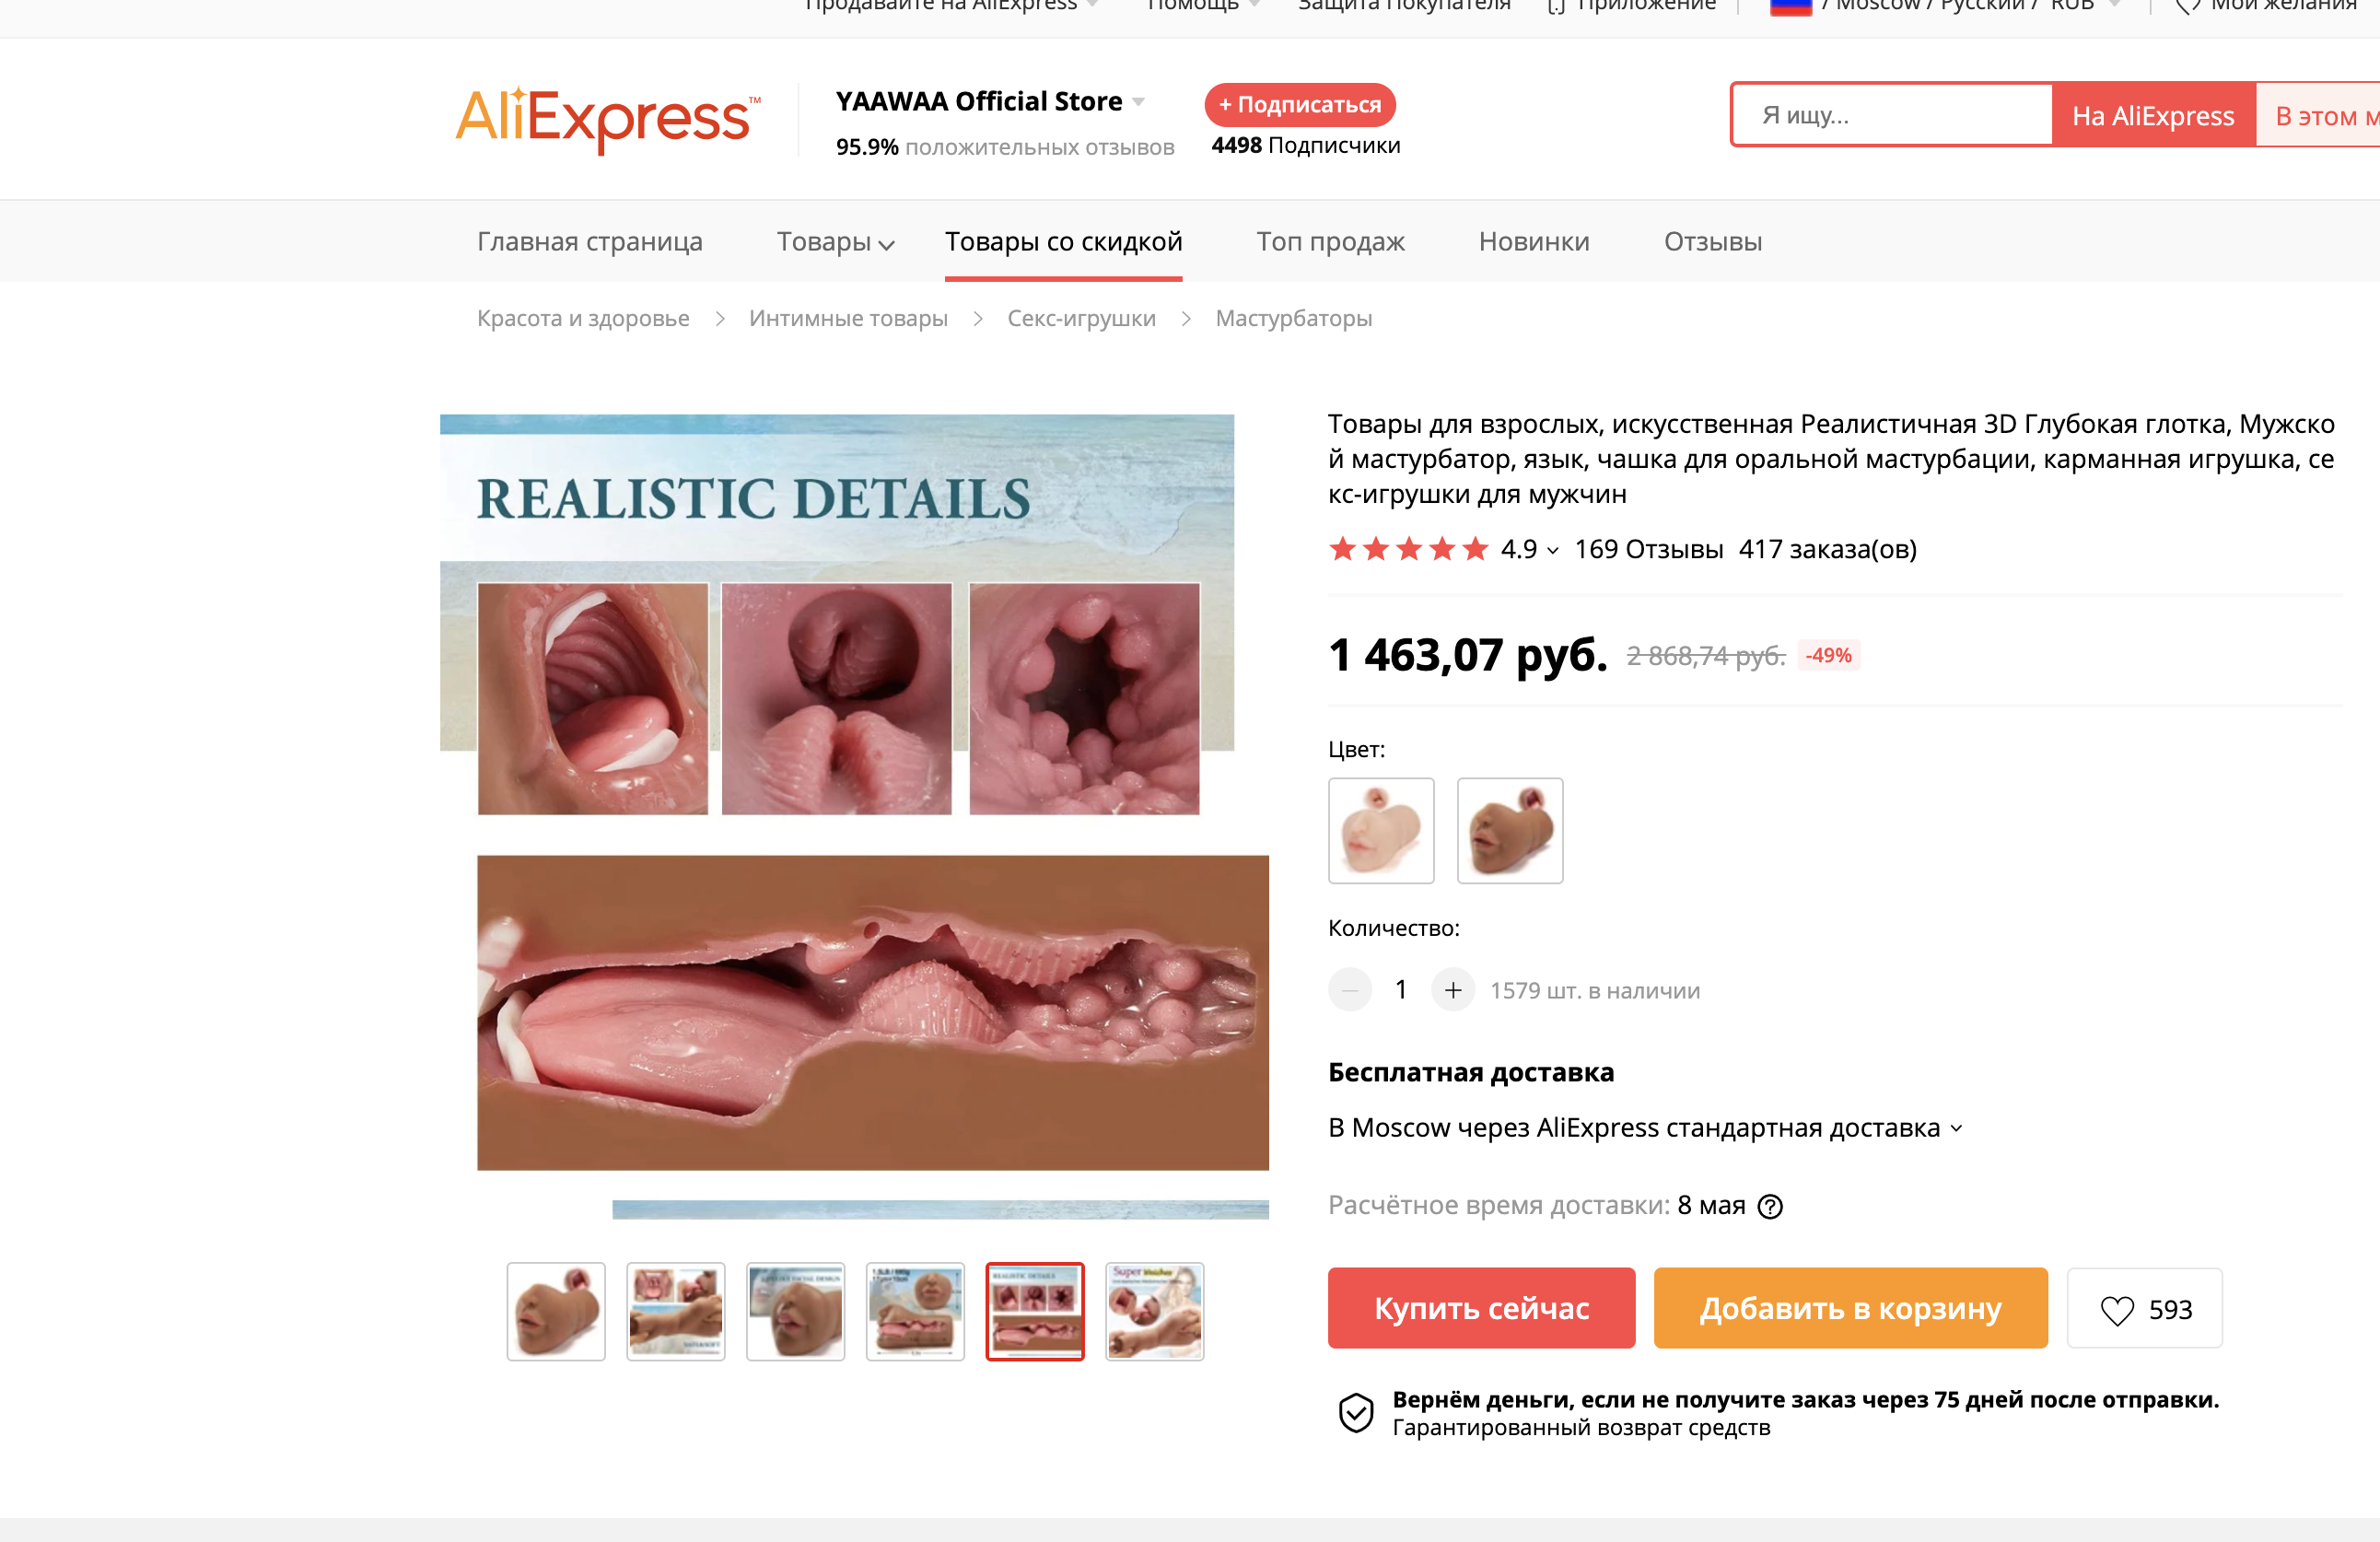Increase quantity with the plus icon
Image resolution: width=2380 pixels, height=1542 pixels.
click(1452, 990)
